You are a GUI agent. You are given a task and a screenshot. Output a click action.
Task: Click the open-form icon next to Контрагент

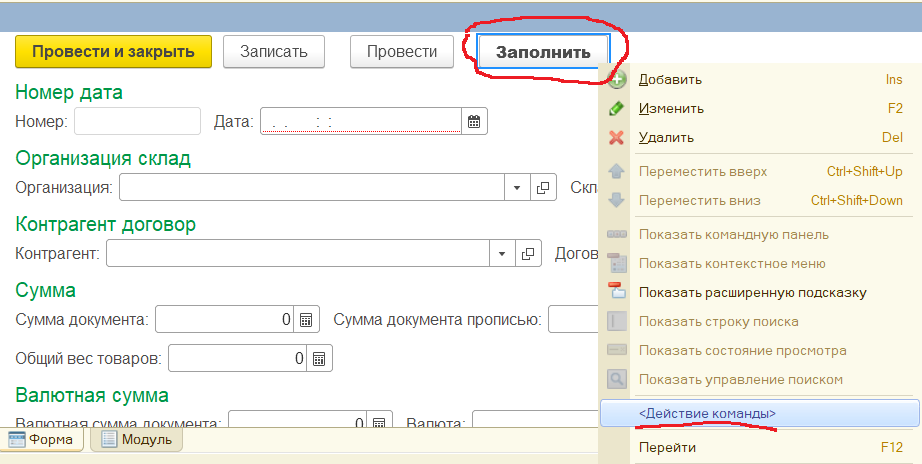tap(529, 253)
